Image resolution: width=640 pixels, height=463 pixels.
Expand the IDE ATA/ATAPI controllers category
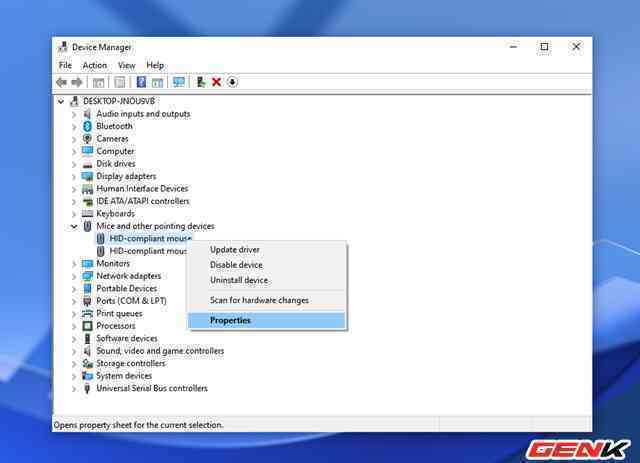coord(74,202)
